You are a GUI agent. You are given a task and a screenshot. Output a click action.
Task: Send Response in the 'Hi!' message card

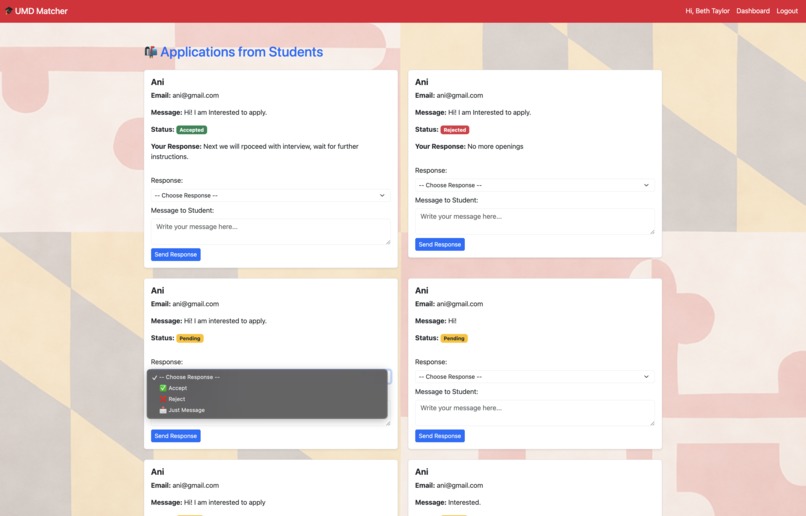point(440,436)
